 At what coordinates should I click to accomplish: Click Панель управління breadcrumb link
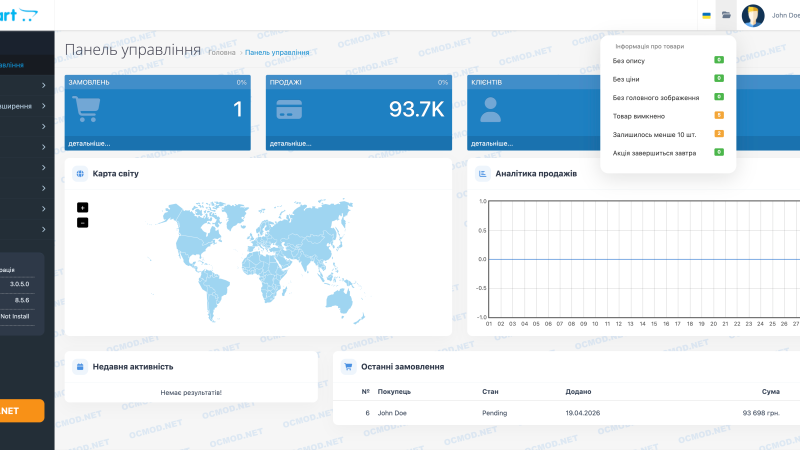coord(277,53)
